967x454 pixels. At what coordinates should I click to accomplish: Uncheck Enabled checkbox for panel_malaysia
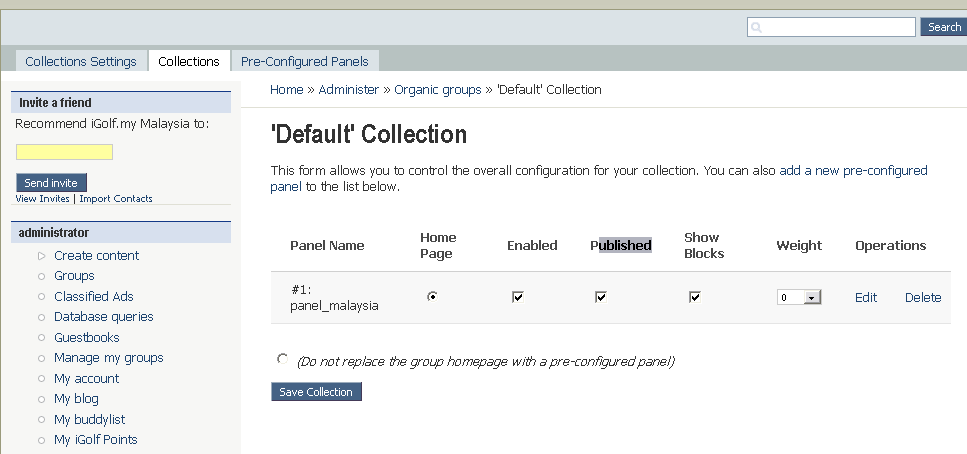coord(517,297)
